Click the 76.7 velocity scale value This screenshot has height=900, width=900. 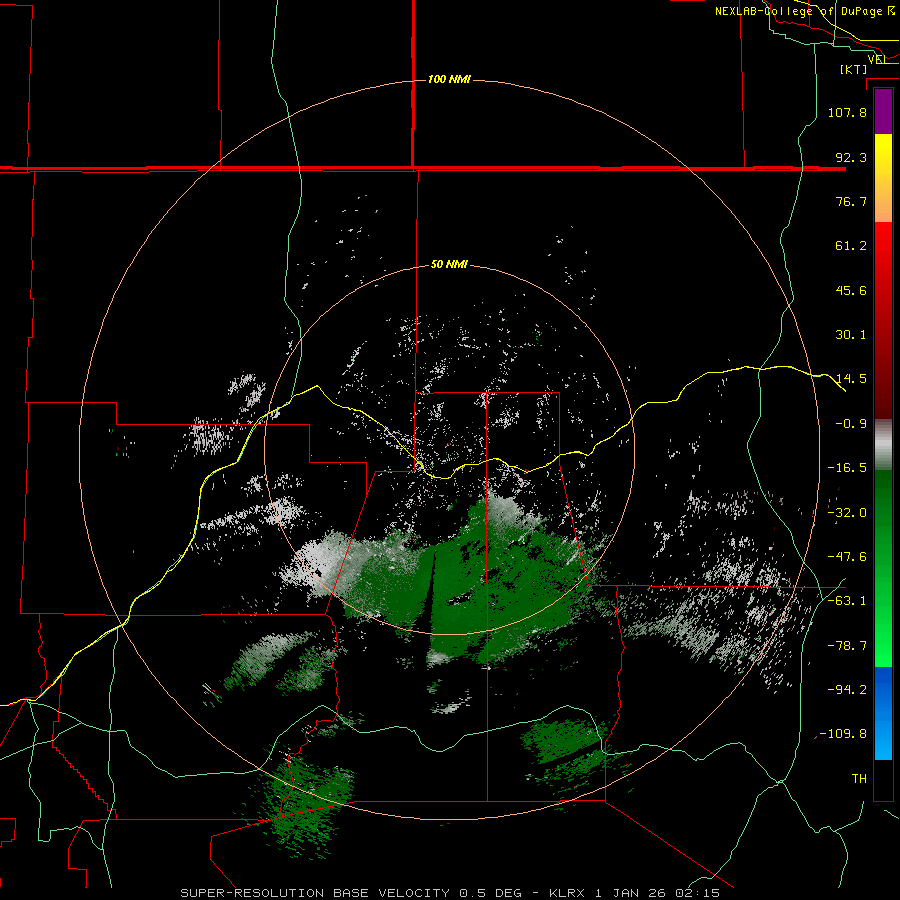tap(851, 201)
